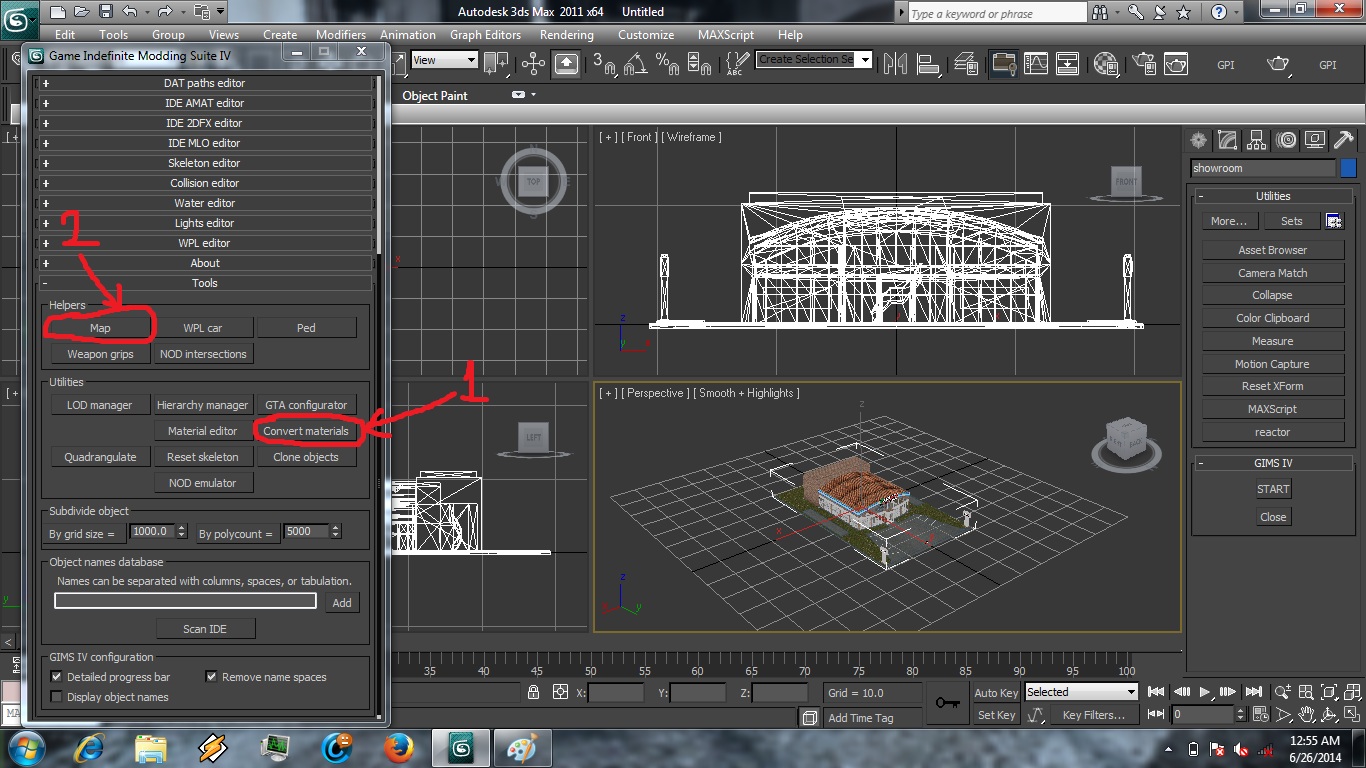Toggle the Percent Snap icon
Viewport: 1366px width, 768px height.
[x=667, y=64]
